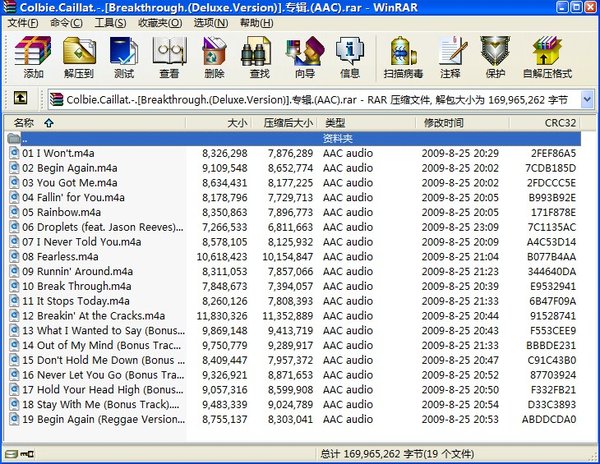Go up one level arrow button
Image resolution: width=600 pixels, height=464 pixels.
pos(20,98)
